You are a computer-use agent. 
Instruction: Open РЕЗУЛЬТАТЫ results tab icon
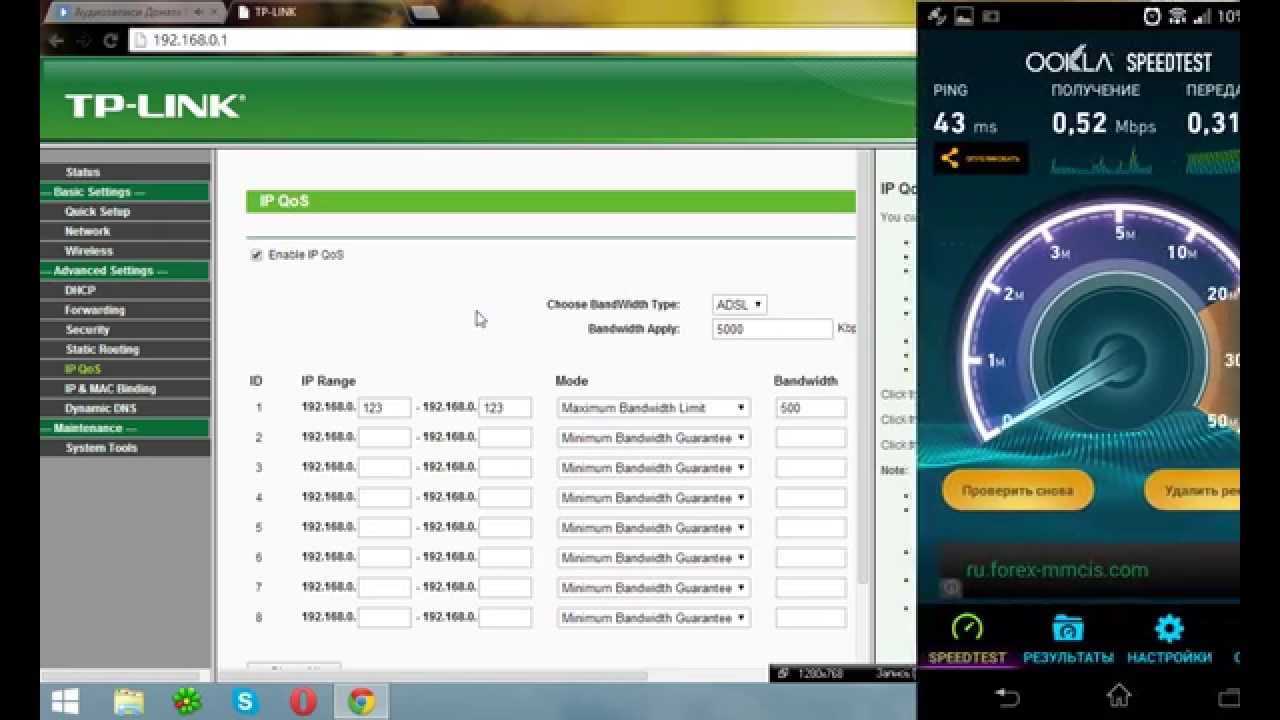[1068, 628]
